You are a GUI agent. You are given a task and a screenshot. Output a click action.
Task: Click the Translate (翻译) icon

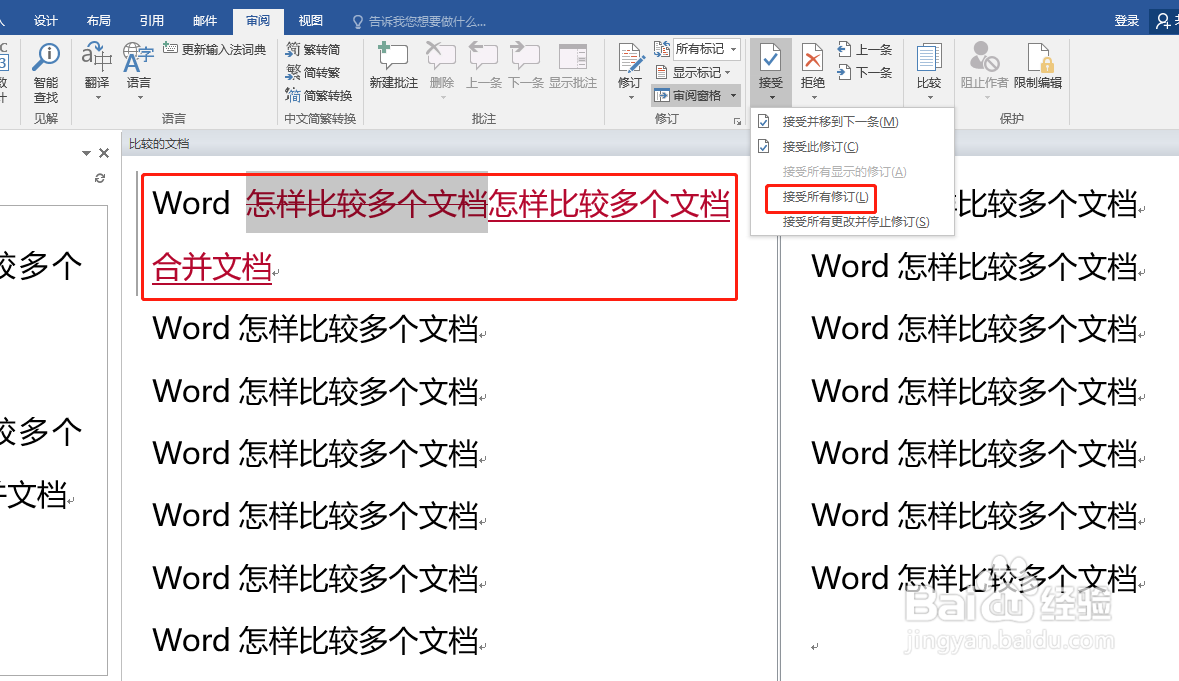point(97,58)
